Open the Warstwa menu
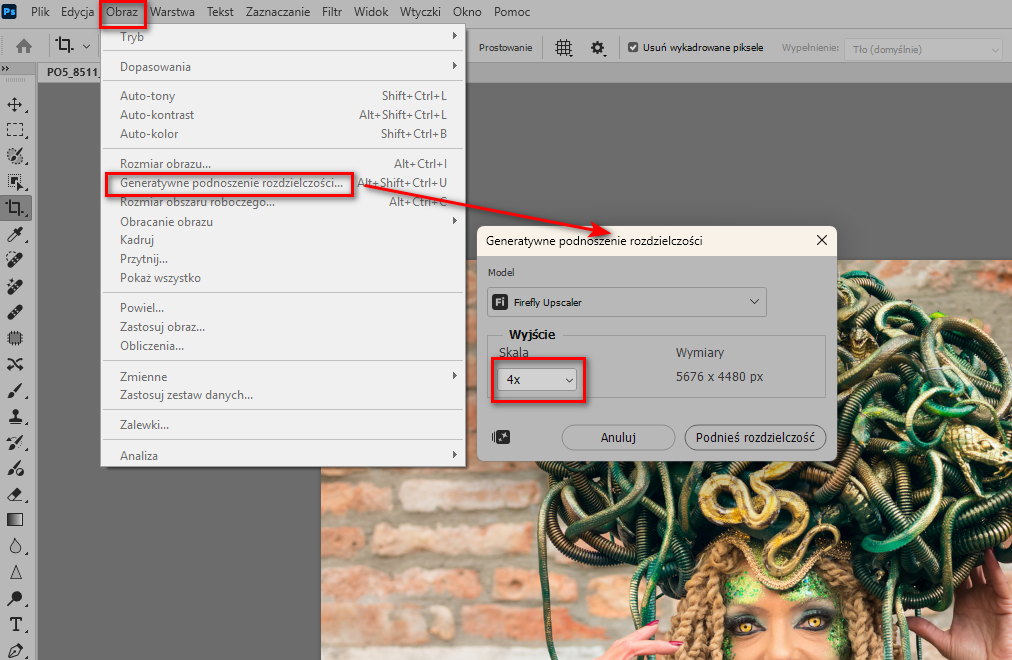The width and height of the screenshot is (1012, 660). click(172, 12)
